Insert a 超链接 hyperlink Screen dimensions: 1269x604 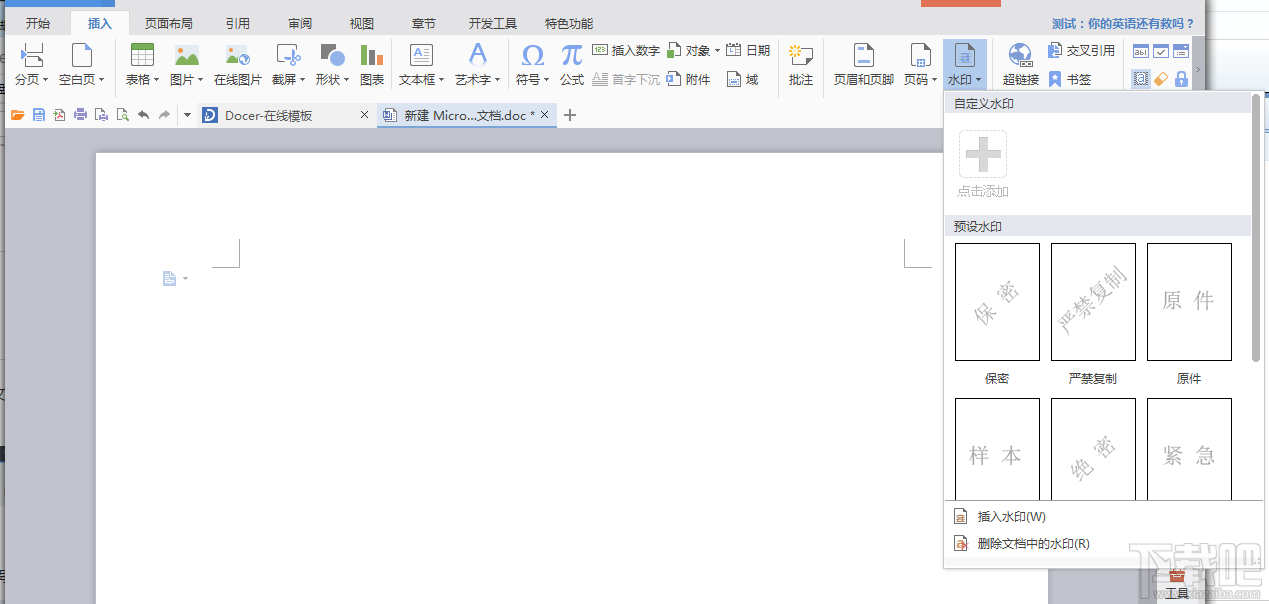click(x=1020, y=63)
